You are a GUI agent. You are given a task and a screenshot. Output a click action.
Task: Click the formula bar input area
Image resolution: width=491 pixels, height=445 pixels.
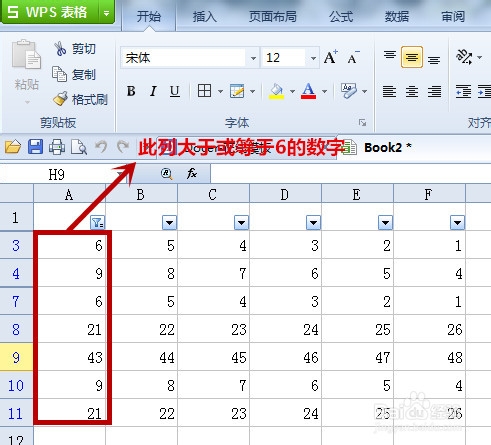pos(351,174)
